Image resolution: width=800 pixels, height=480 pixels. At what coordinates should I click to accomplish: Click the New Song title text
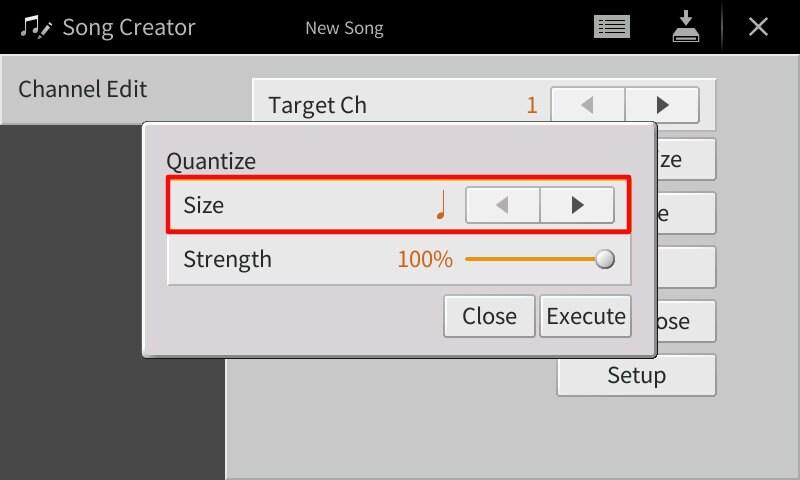tap(344, 28)
